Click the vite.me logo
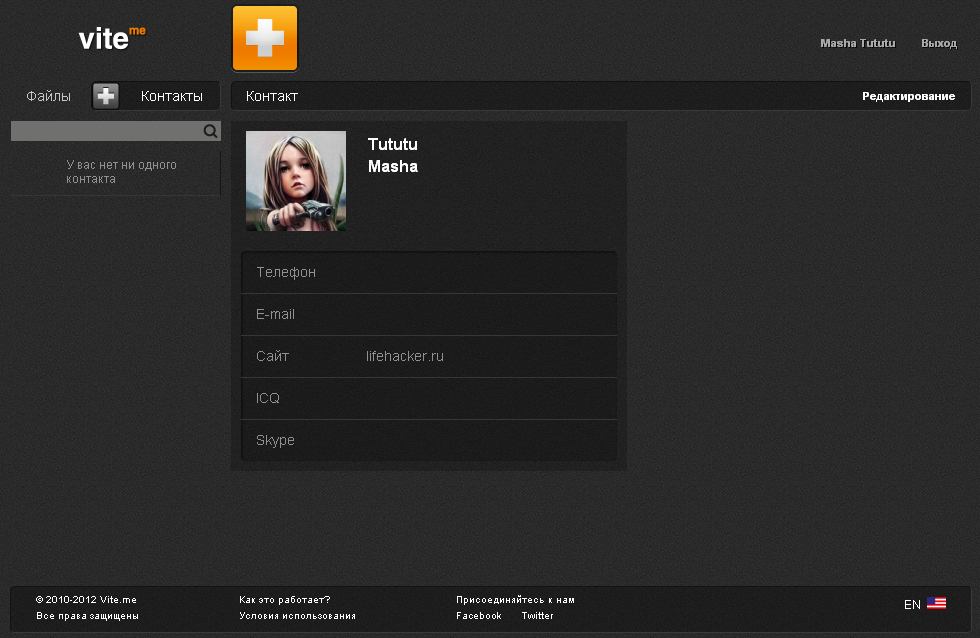The width and height of the screenshot is (980, 638). click(111, 38)
